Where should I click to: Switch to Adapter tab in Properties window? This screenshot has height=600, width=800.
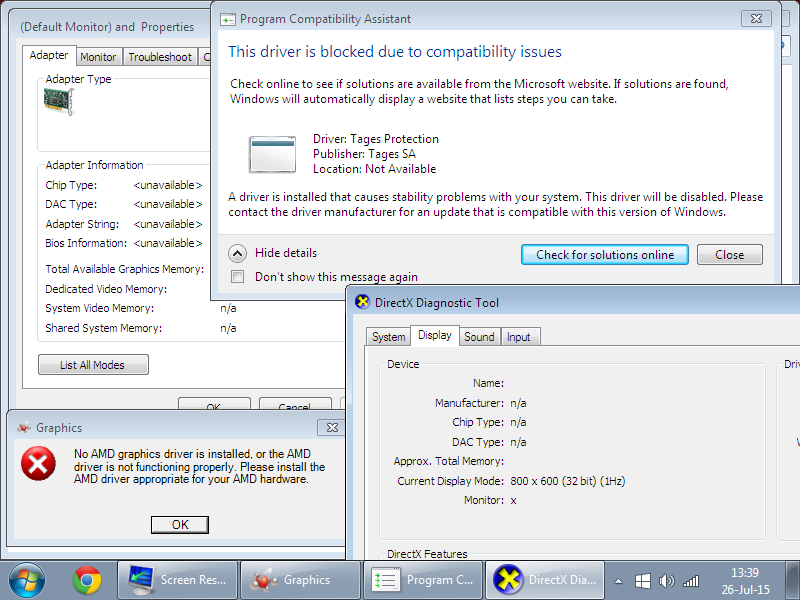(49, 55)
